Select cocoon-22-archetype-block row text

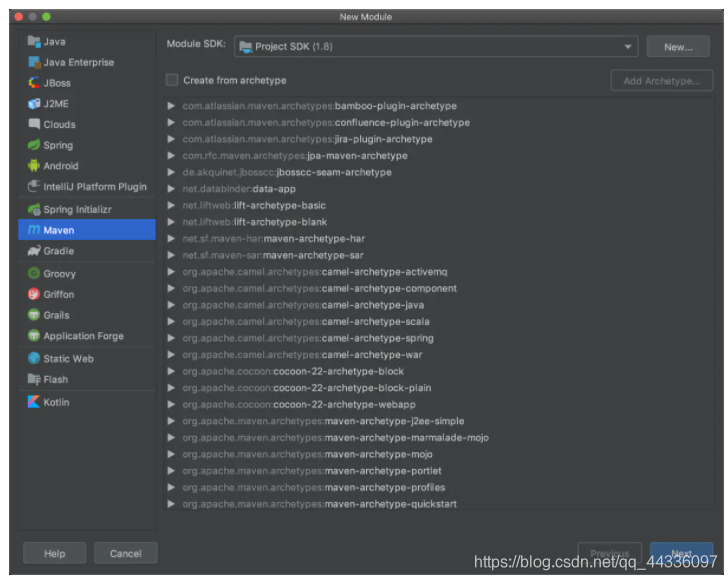[x=293, y=372]
